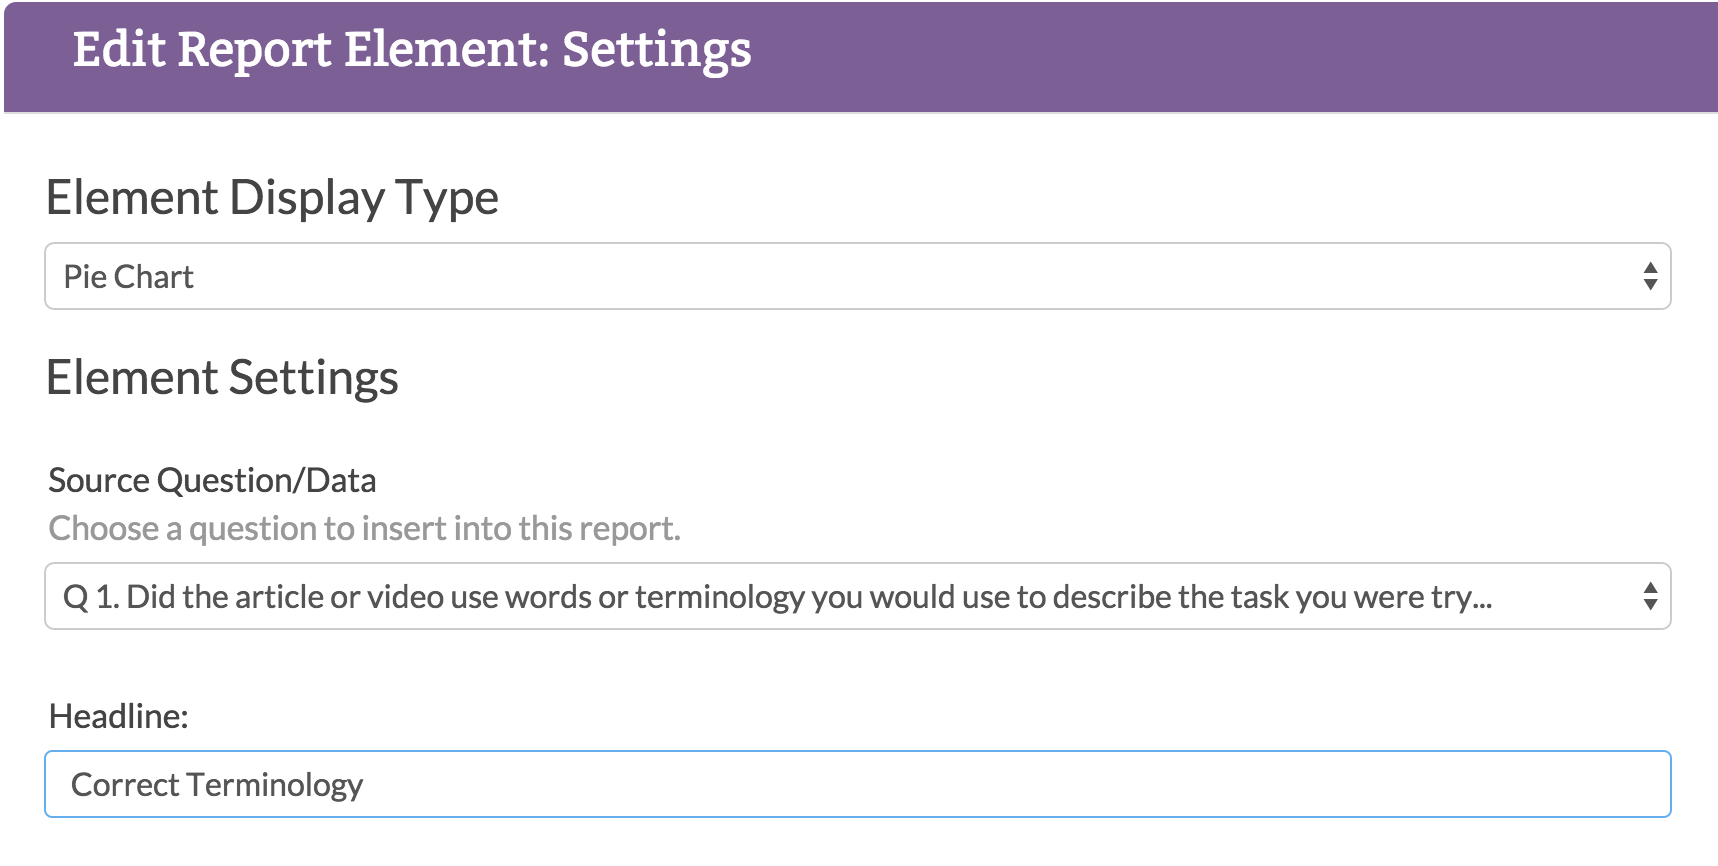
Task: Click down arrow on Pie Chart selector
Action: click(x=1650, y=285)
